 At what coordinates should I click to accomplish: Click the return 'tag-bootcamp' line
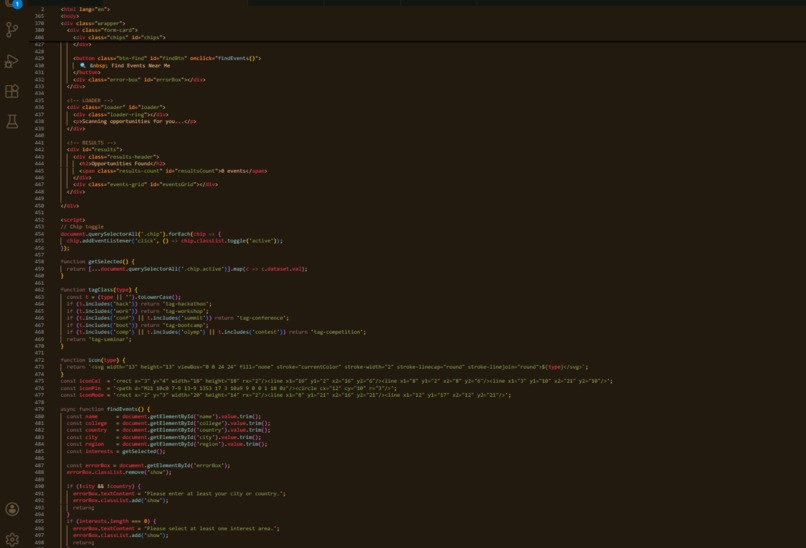click(137, 325)
